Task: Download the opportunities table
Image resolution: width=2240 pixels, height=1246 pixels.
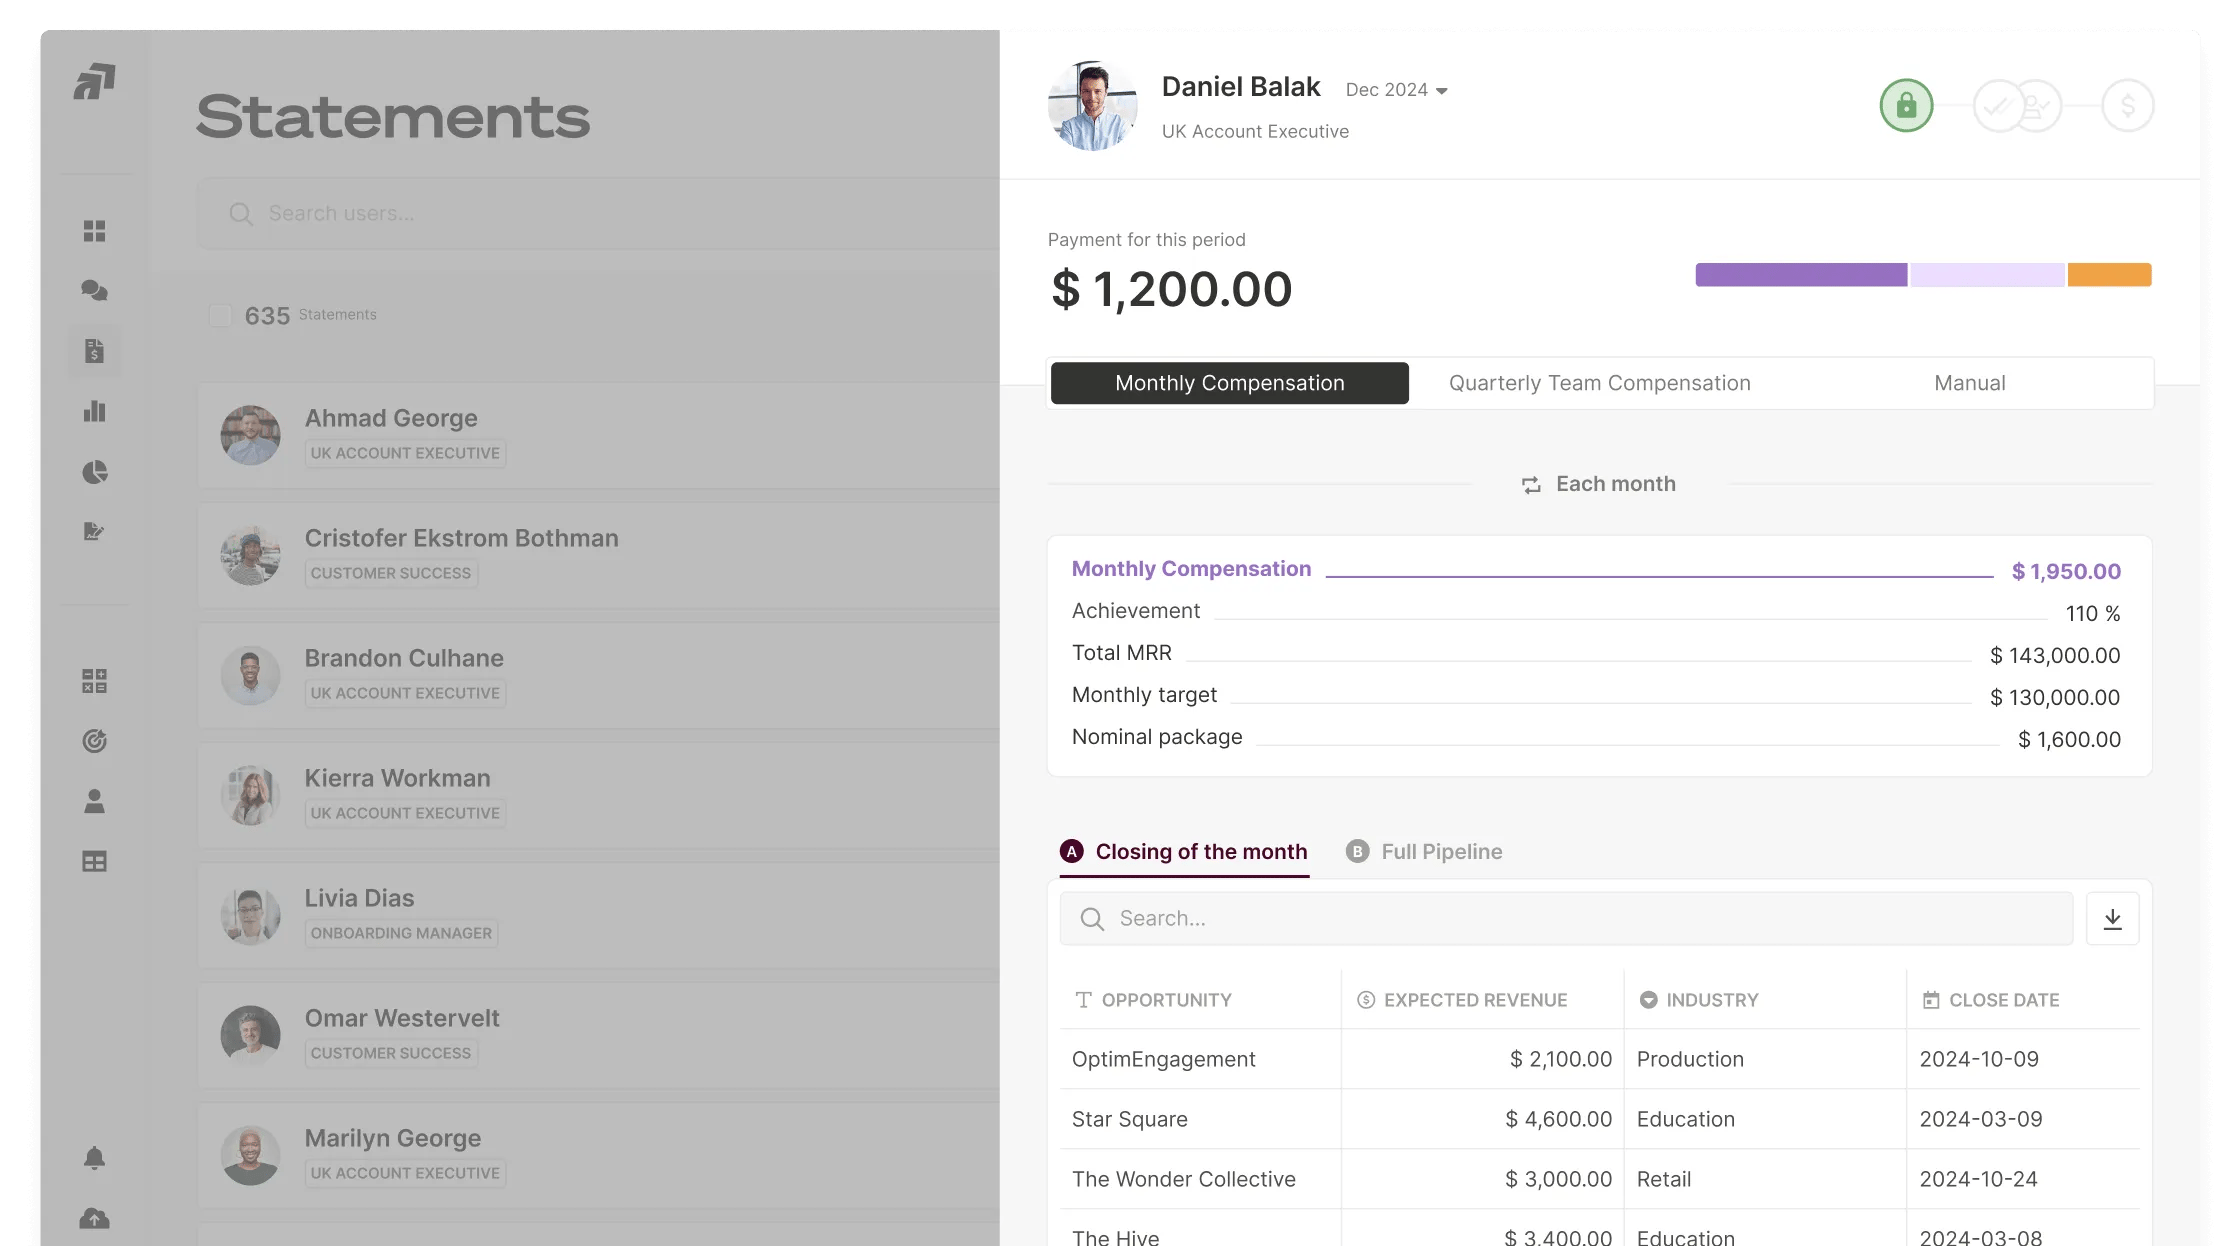Action: [x=2112, y=918]
